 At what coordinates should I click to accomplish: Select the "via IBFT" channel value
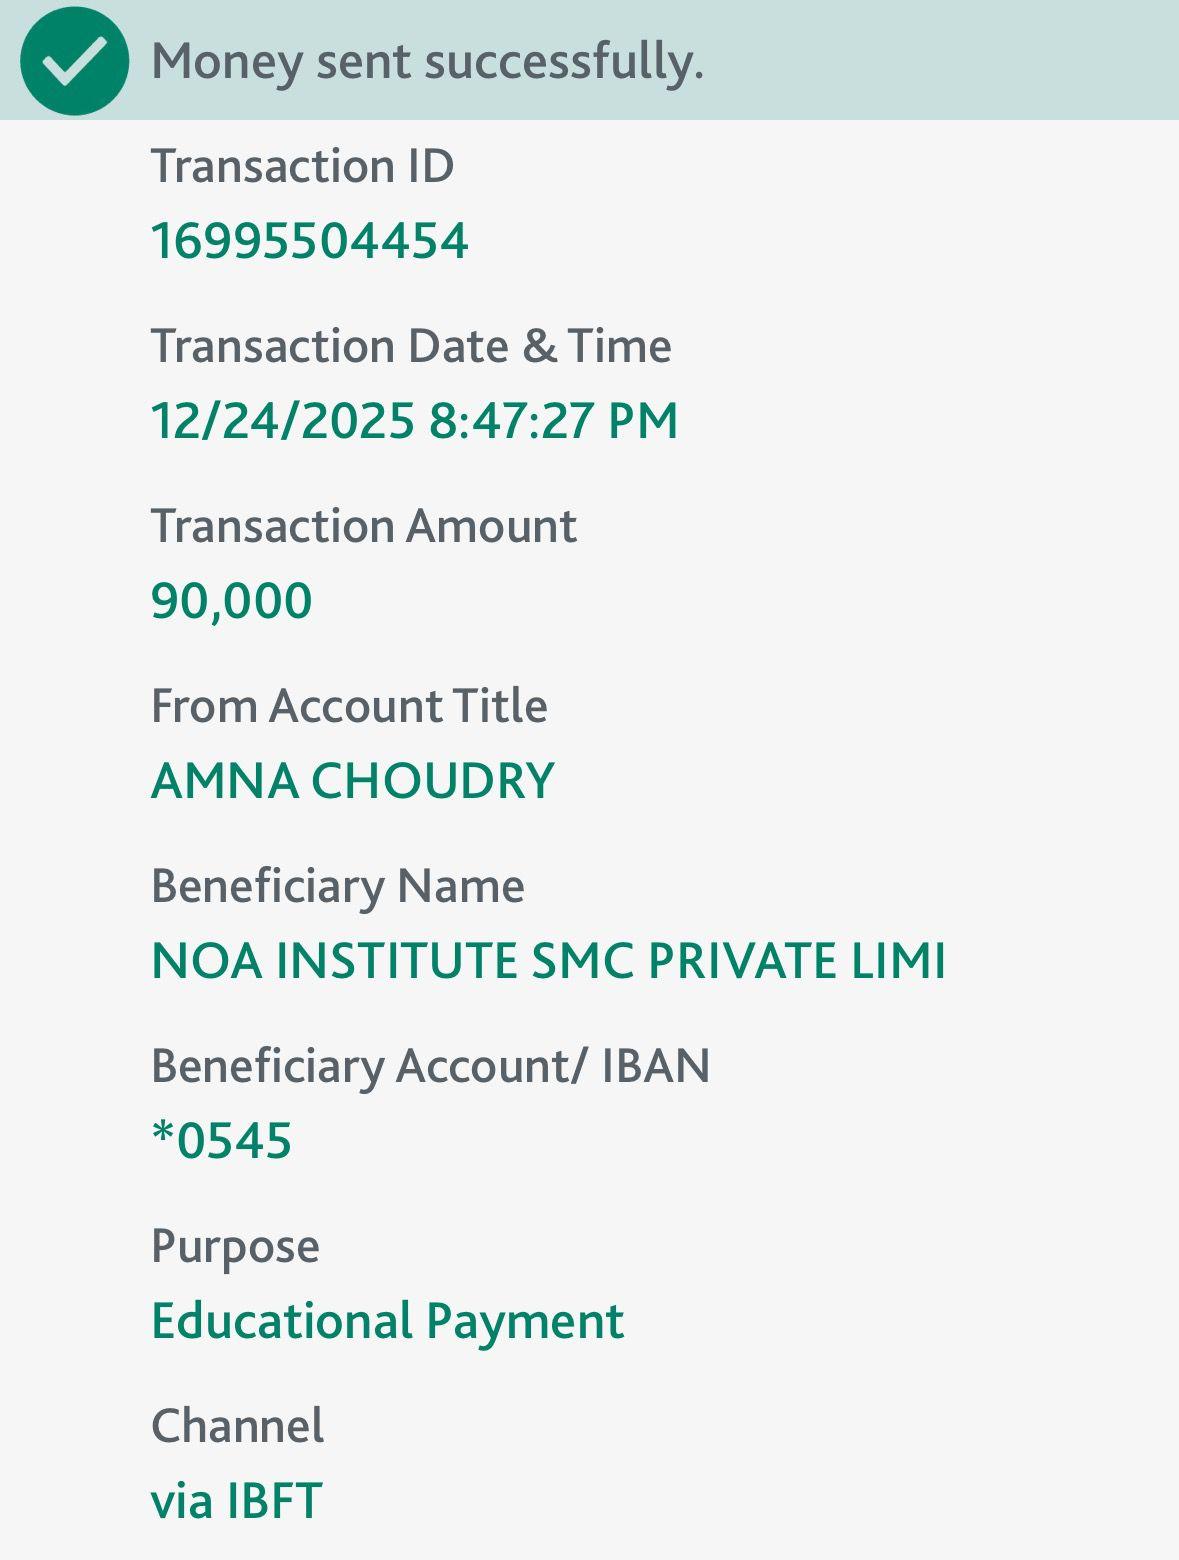point(236,1501)
